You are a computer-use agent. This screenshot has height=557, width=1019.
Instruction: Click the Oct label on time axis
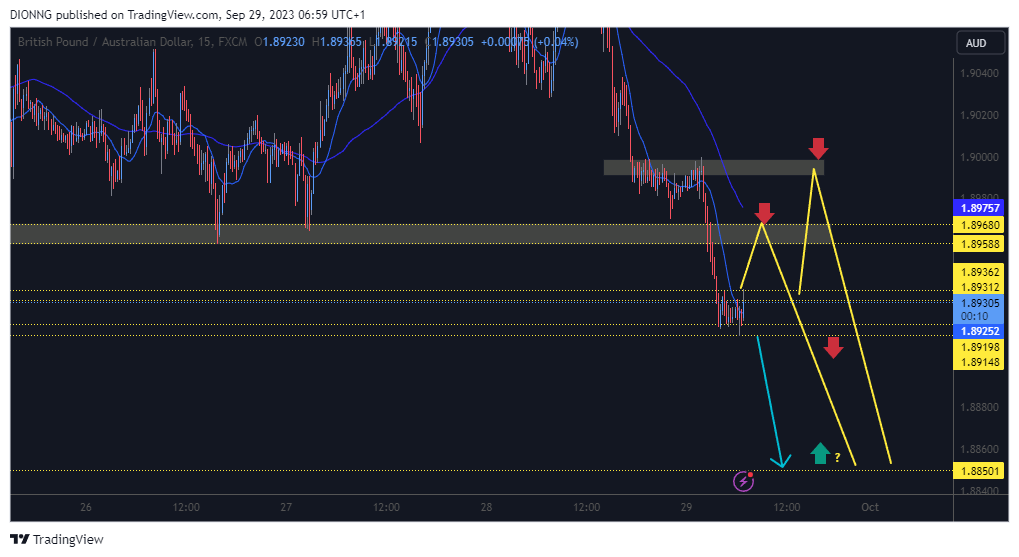point(870,507)
